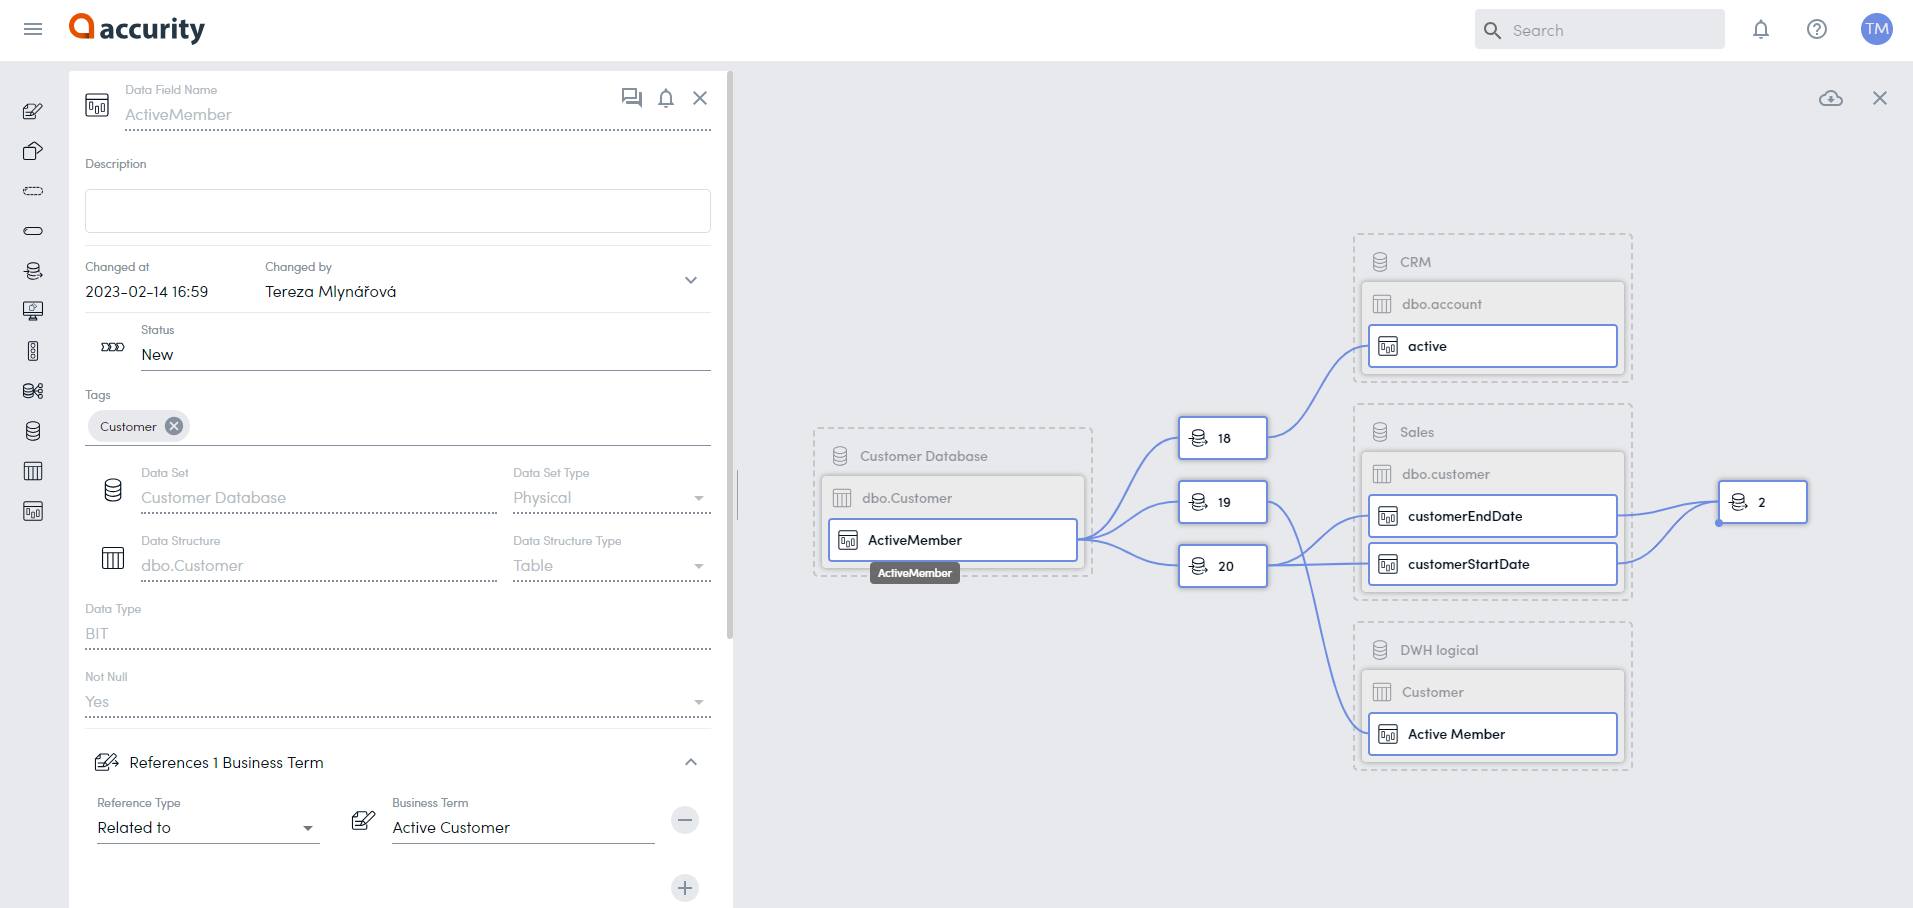Image resolution: width=1913 pixels, height=908 pixels.
Task: Remove the Active Customer reference
Action: [685, 821]
